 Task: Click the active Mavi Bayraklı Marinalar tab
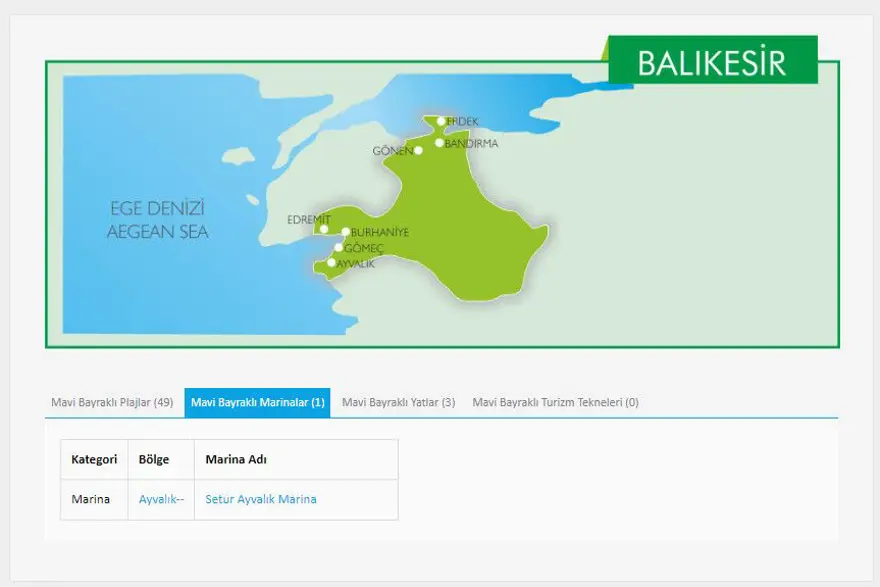pyautogui.click(x=258, y=403)
